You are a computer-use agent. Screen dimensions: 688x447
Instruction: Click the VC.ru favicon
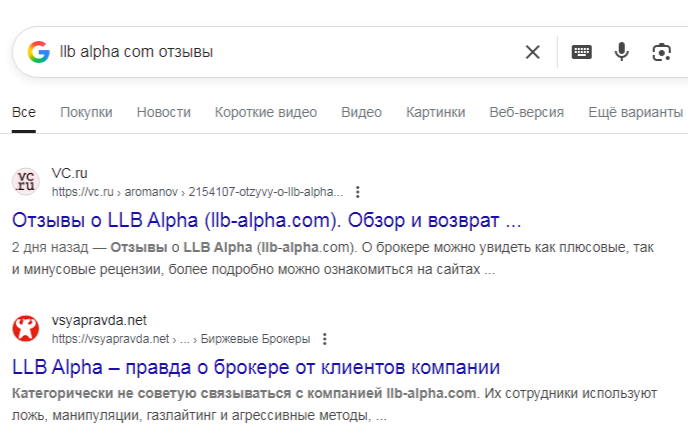(x=25, y=181)
